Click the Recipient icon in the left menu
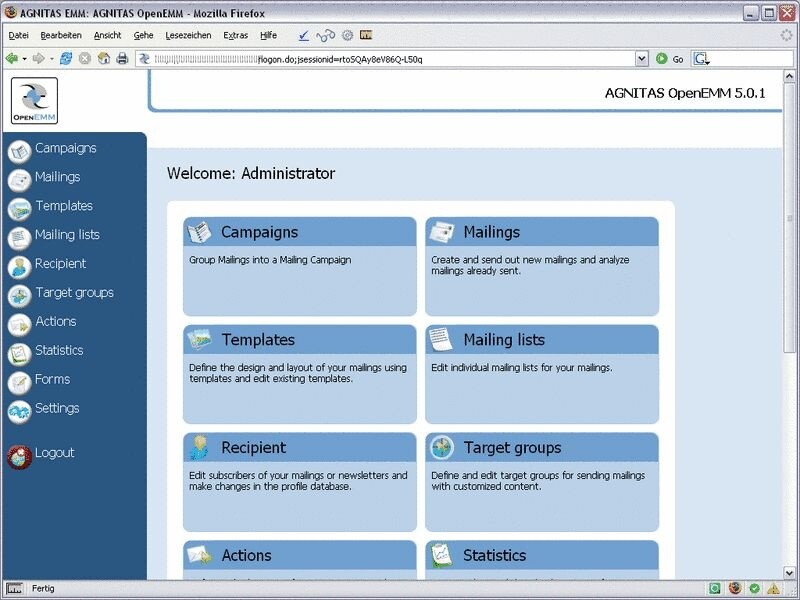The height and width of the screenshot is (600, 800). (19, 266)
